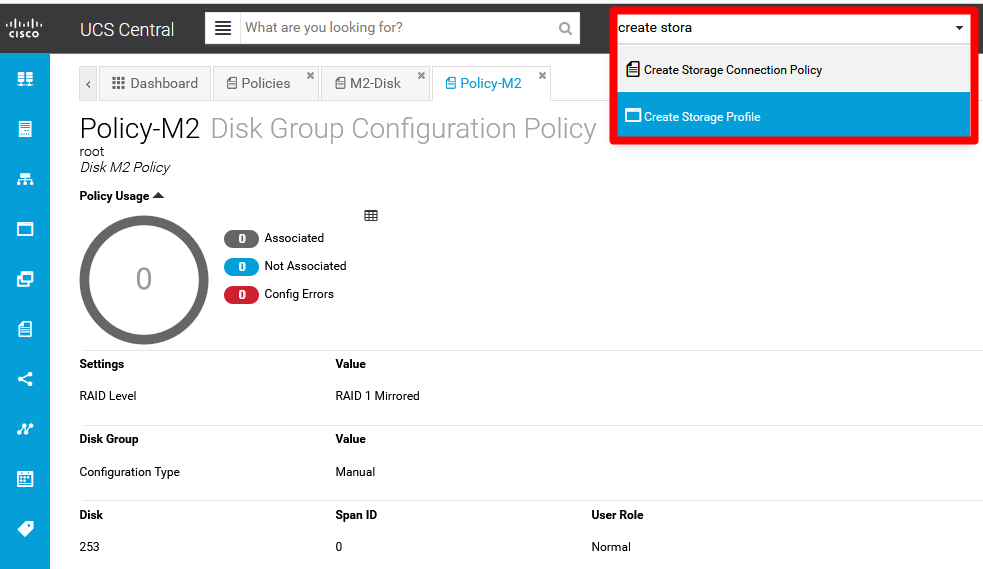Click the search magnifier icon
The width and height of the screenshot is (983, 569).
pos(565,29)
